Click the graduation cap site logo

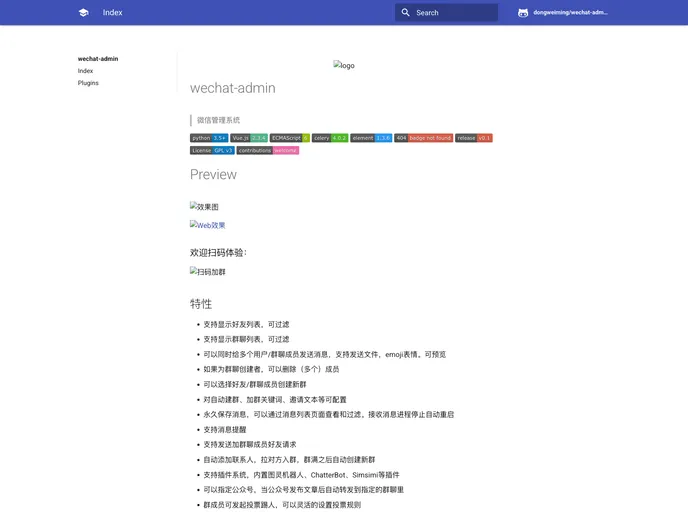(83, 13)
